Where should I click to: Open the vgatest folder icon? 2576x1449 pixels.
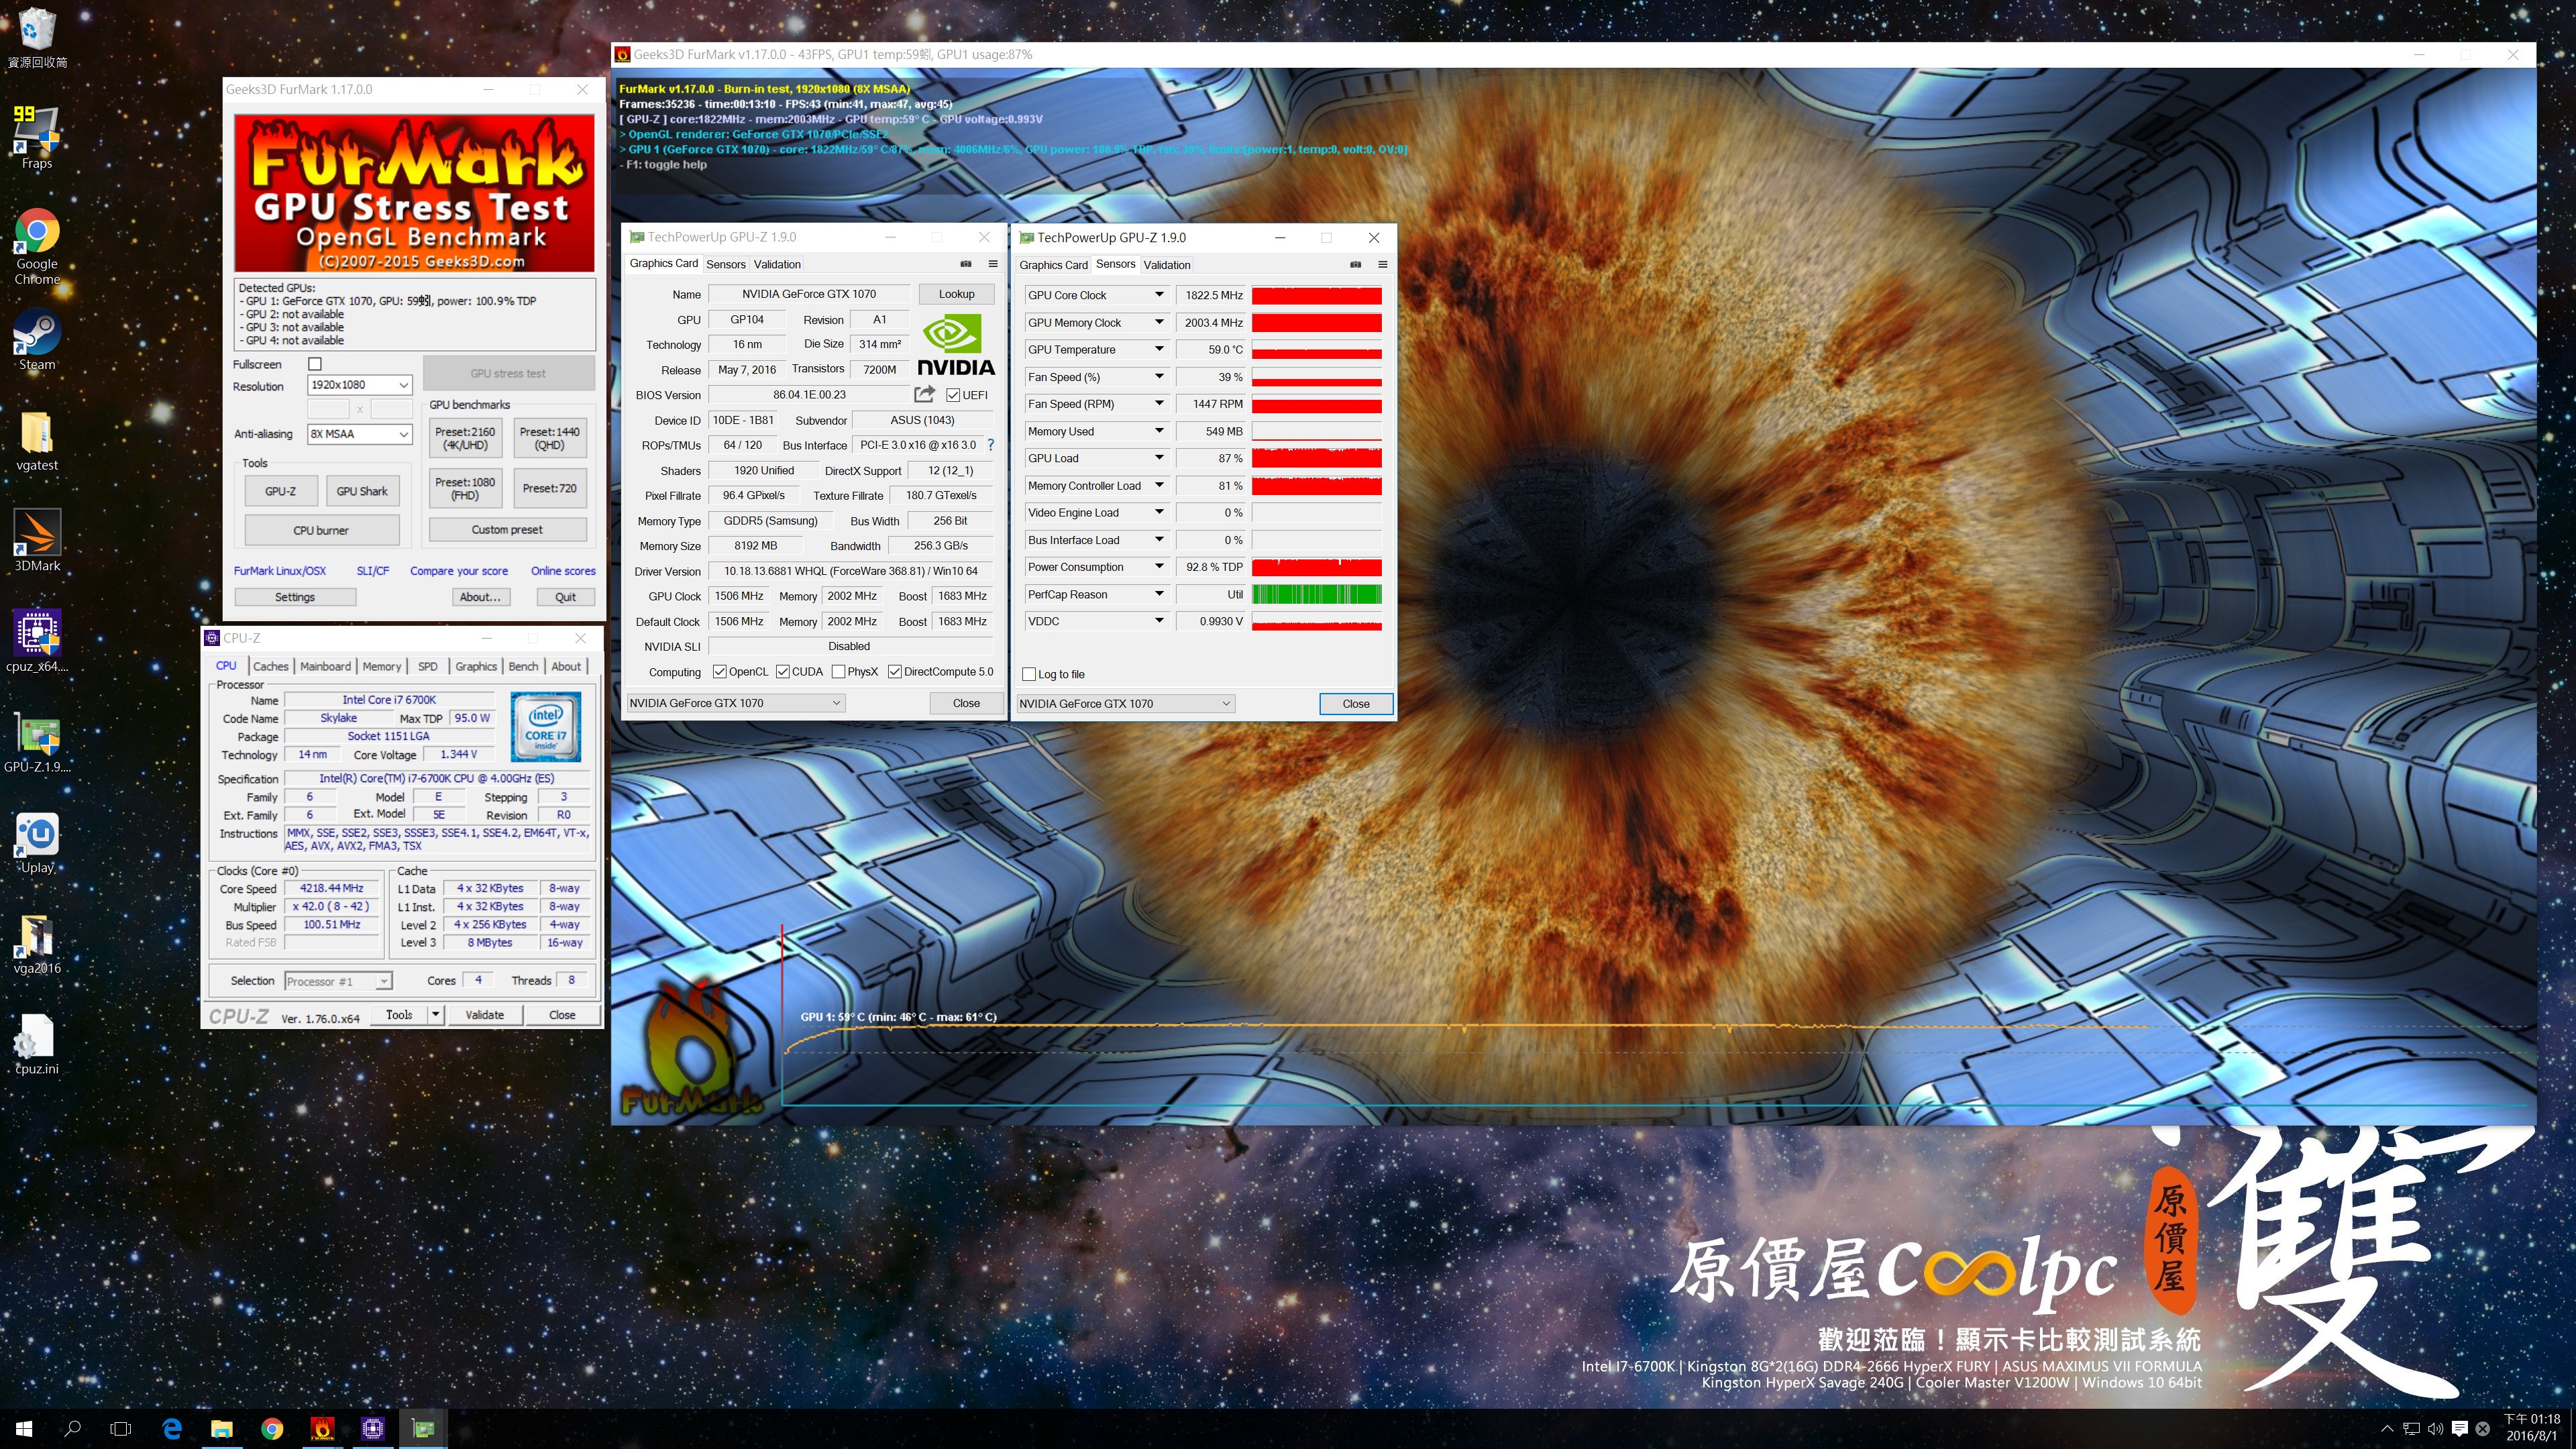[x=37, y=440]
